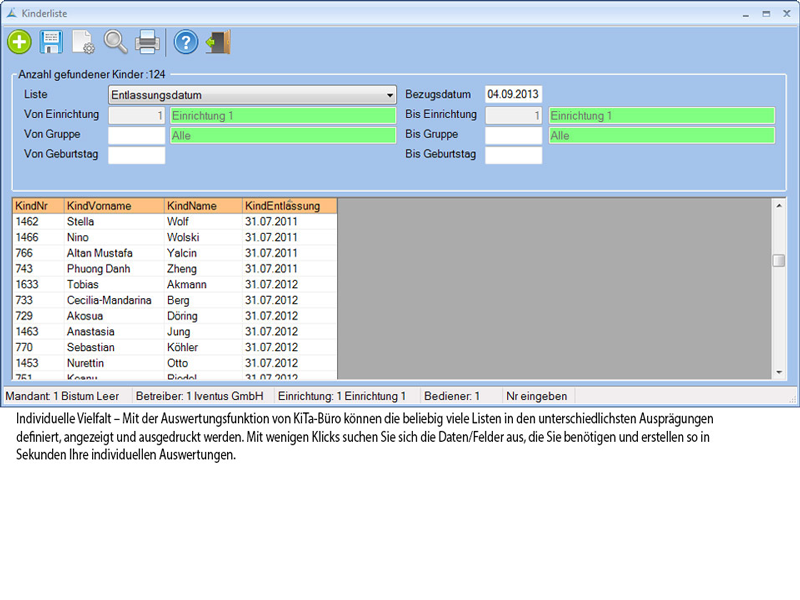Open help via question mark icon
Screen dimensions: 800x600
[186, 42]
